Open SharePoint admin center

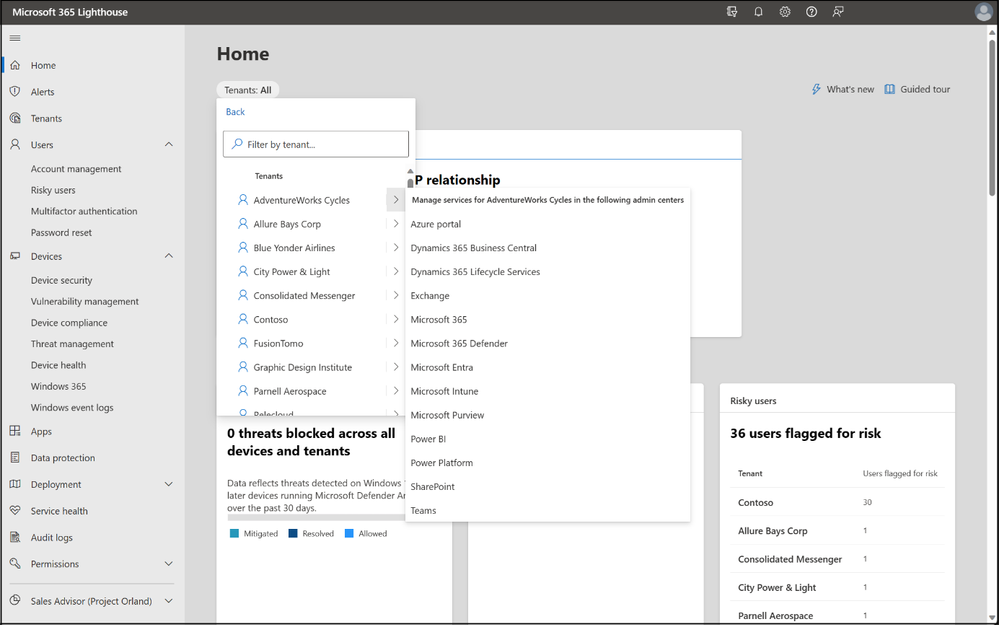[x=433, y=487]
